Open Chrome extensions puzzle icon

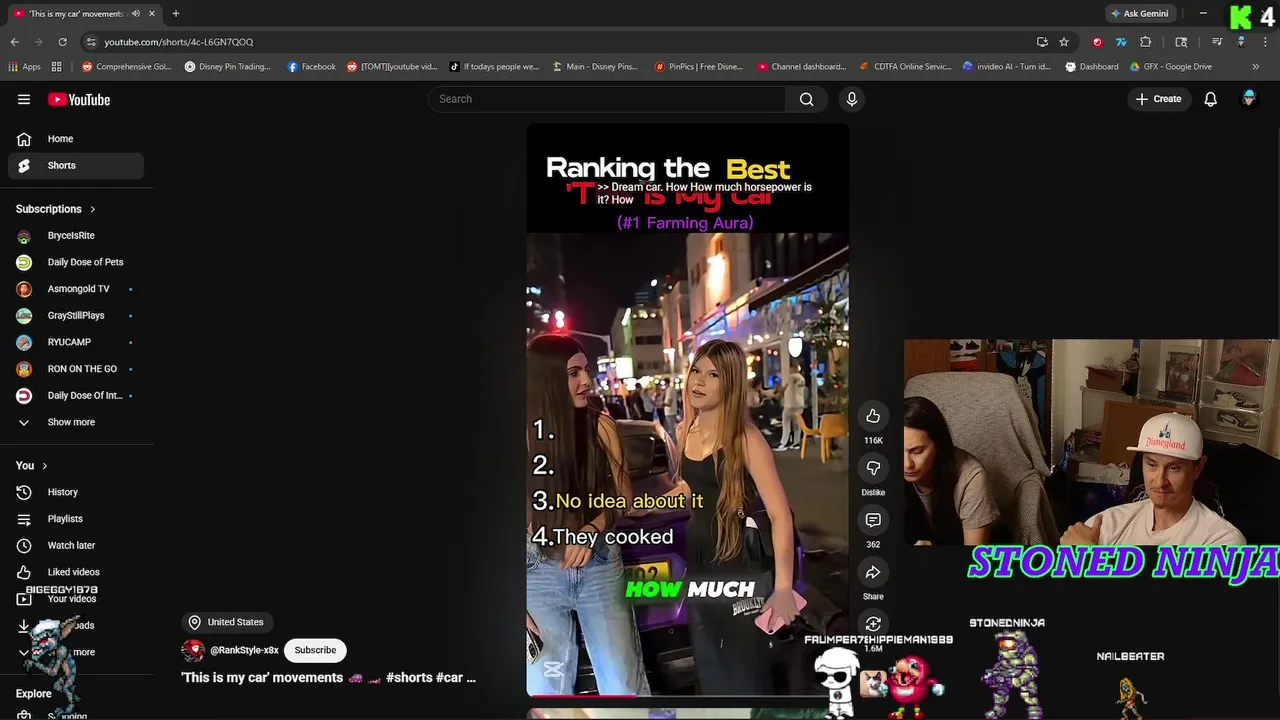click(1145, 42)
